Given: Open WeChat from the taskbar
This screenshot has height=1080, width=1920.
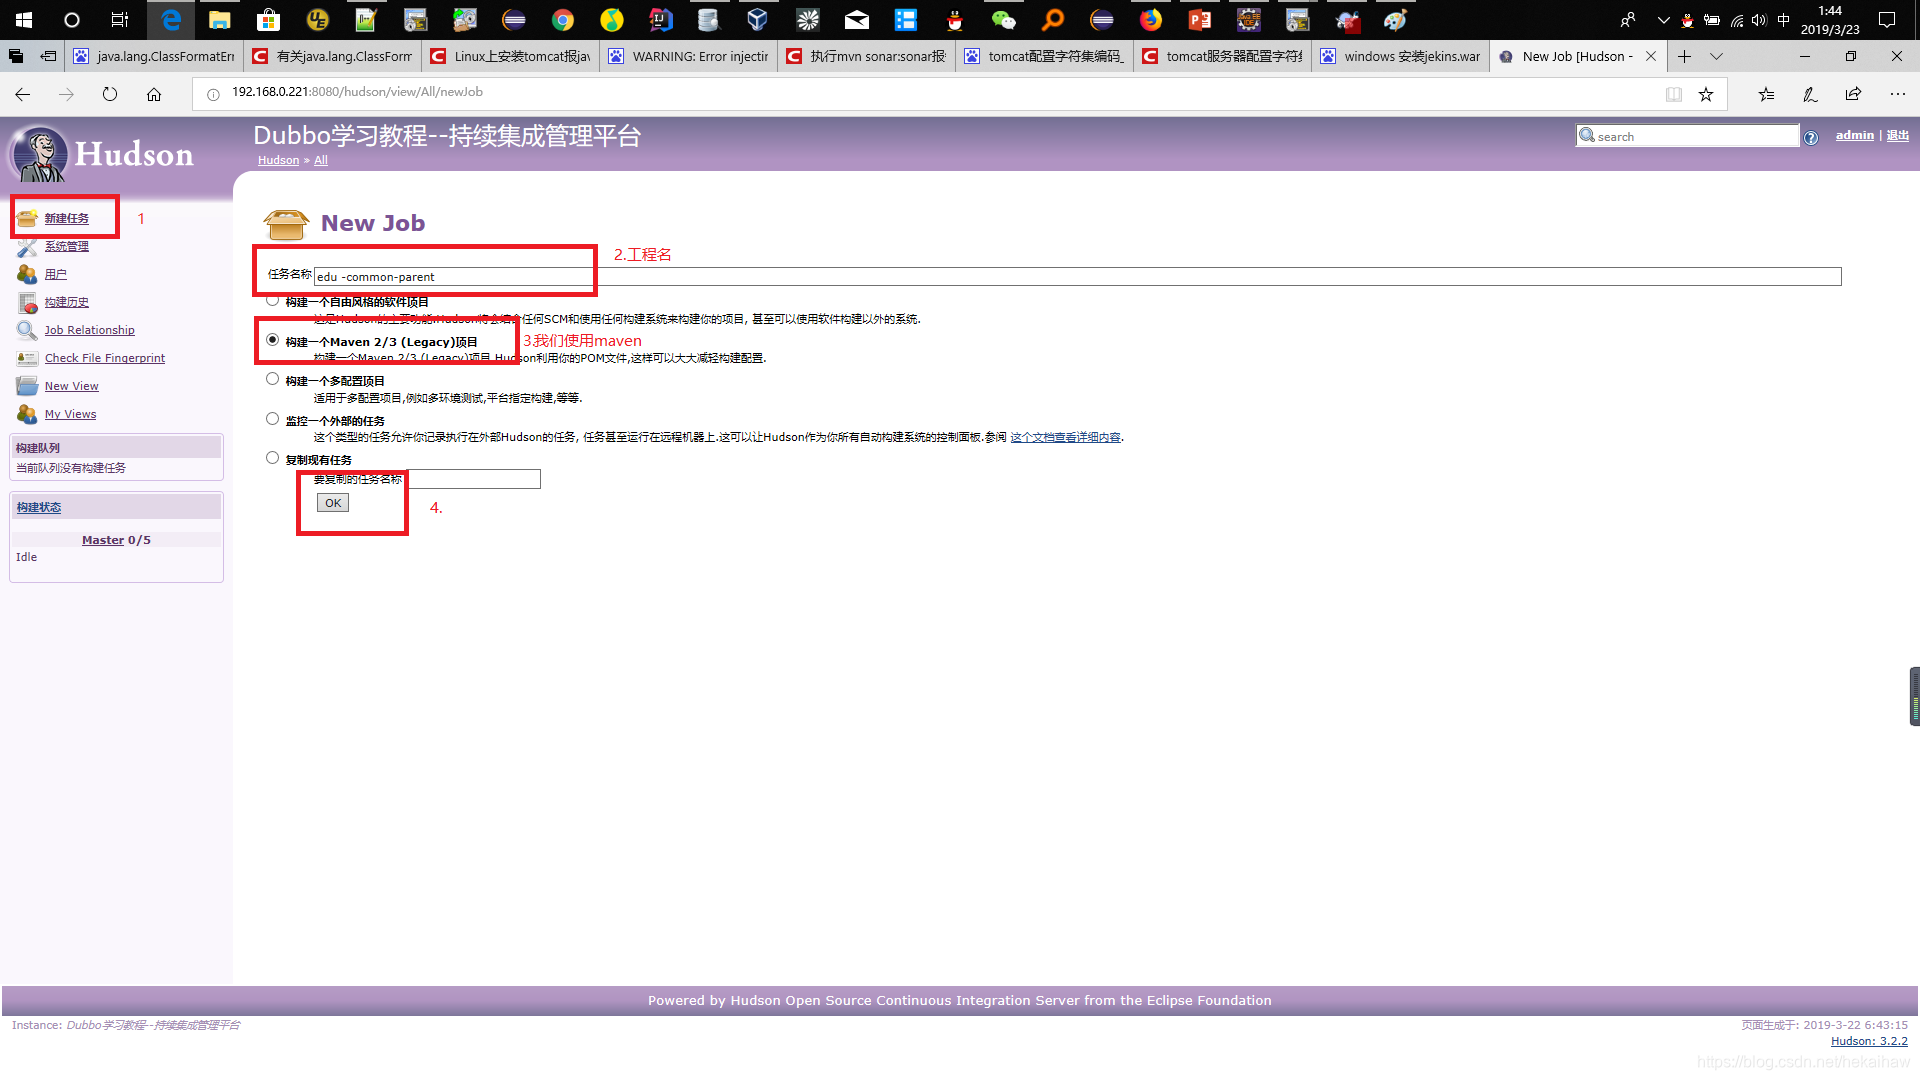Looking at the screenshot, I should [1004, 19].
